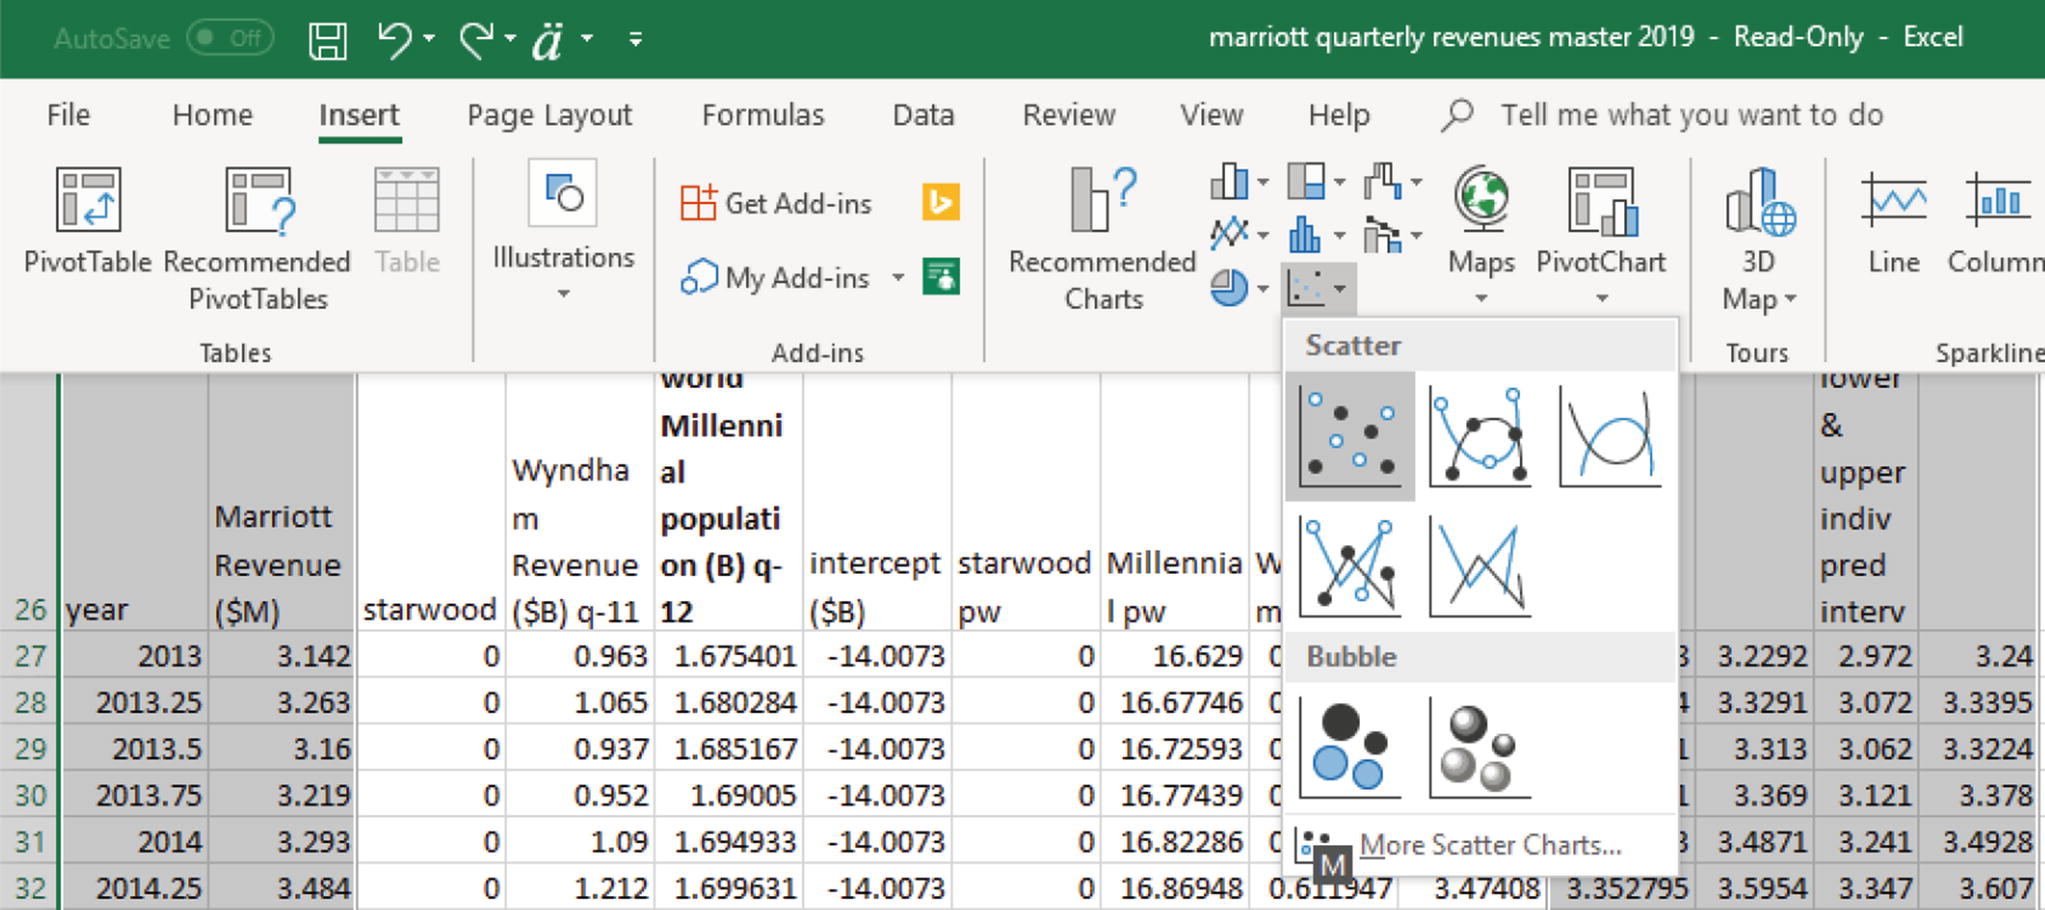2045x910 pixels.
Task: Insert a combo chart
Action: click(x=1392, y=235)
